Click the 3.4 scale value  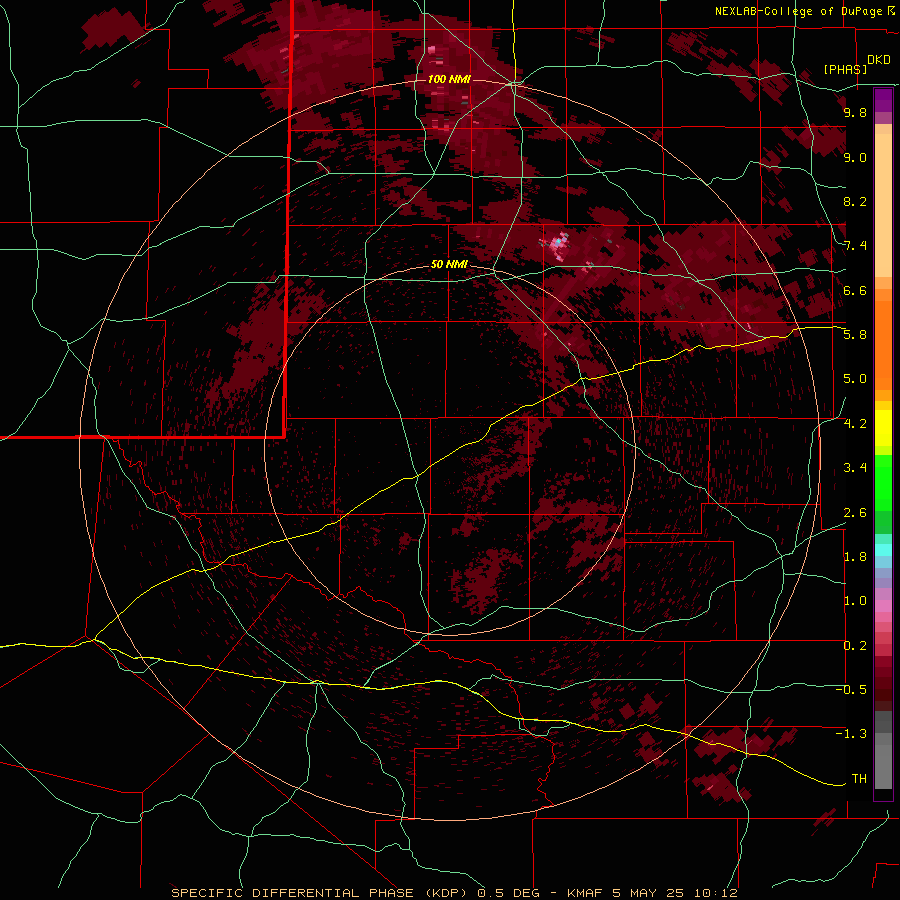click(855, 468)
